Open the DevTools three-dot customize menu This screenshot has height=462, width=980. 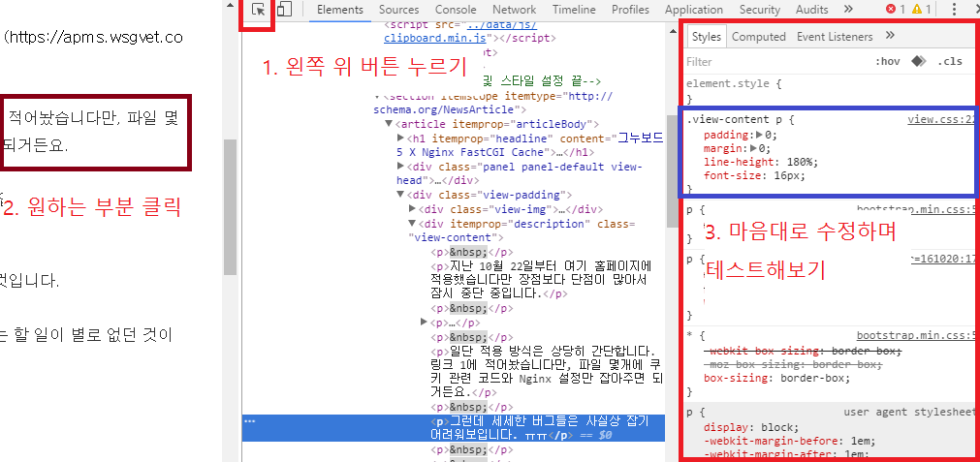[x=953, y=10]
